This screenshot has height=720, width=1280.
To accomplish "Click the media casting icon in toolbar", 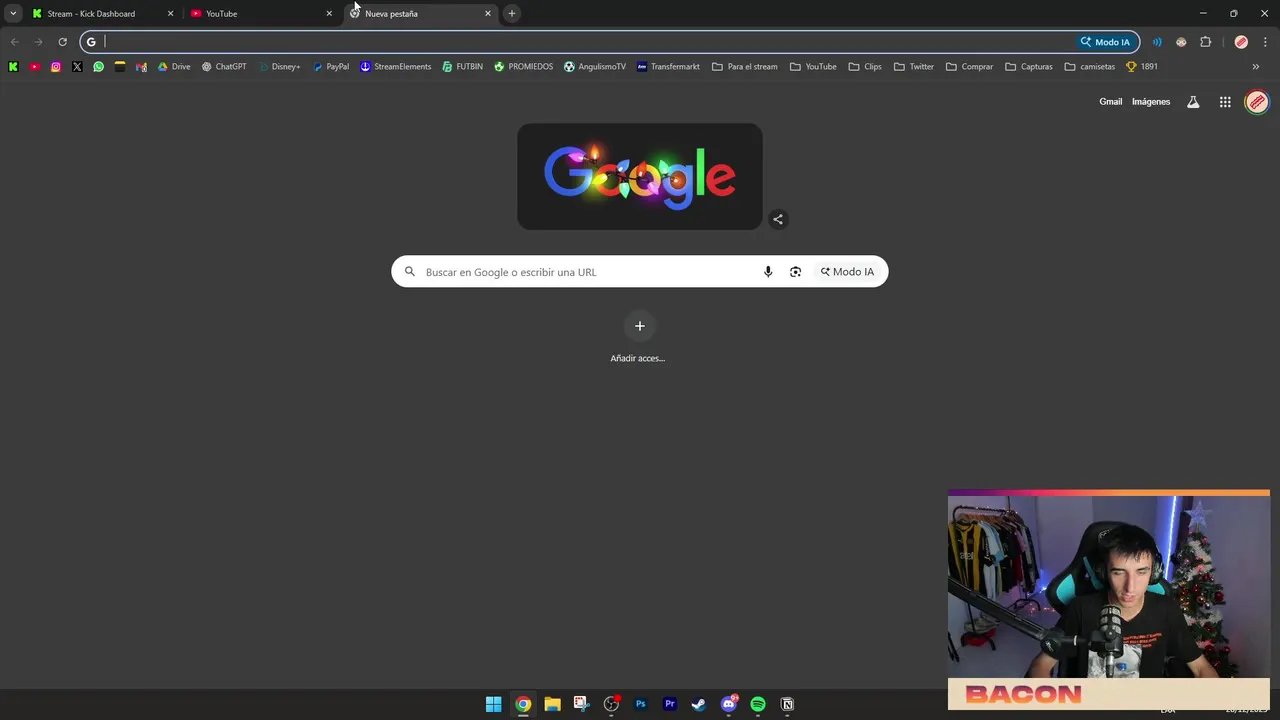I will coord(1157,42).
